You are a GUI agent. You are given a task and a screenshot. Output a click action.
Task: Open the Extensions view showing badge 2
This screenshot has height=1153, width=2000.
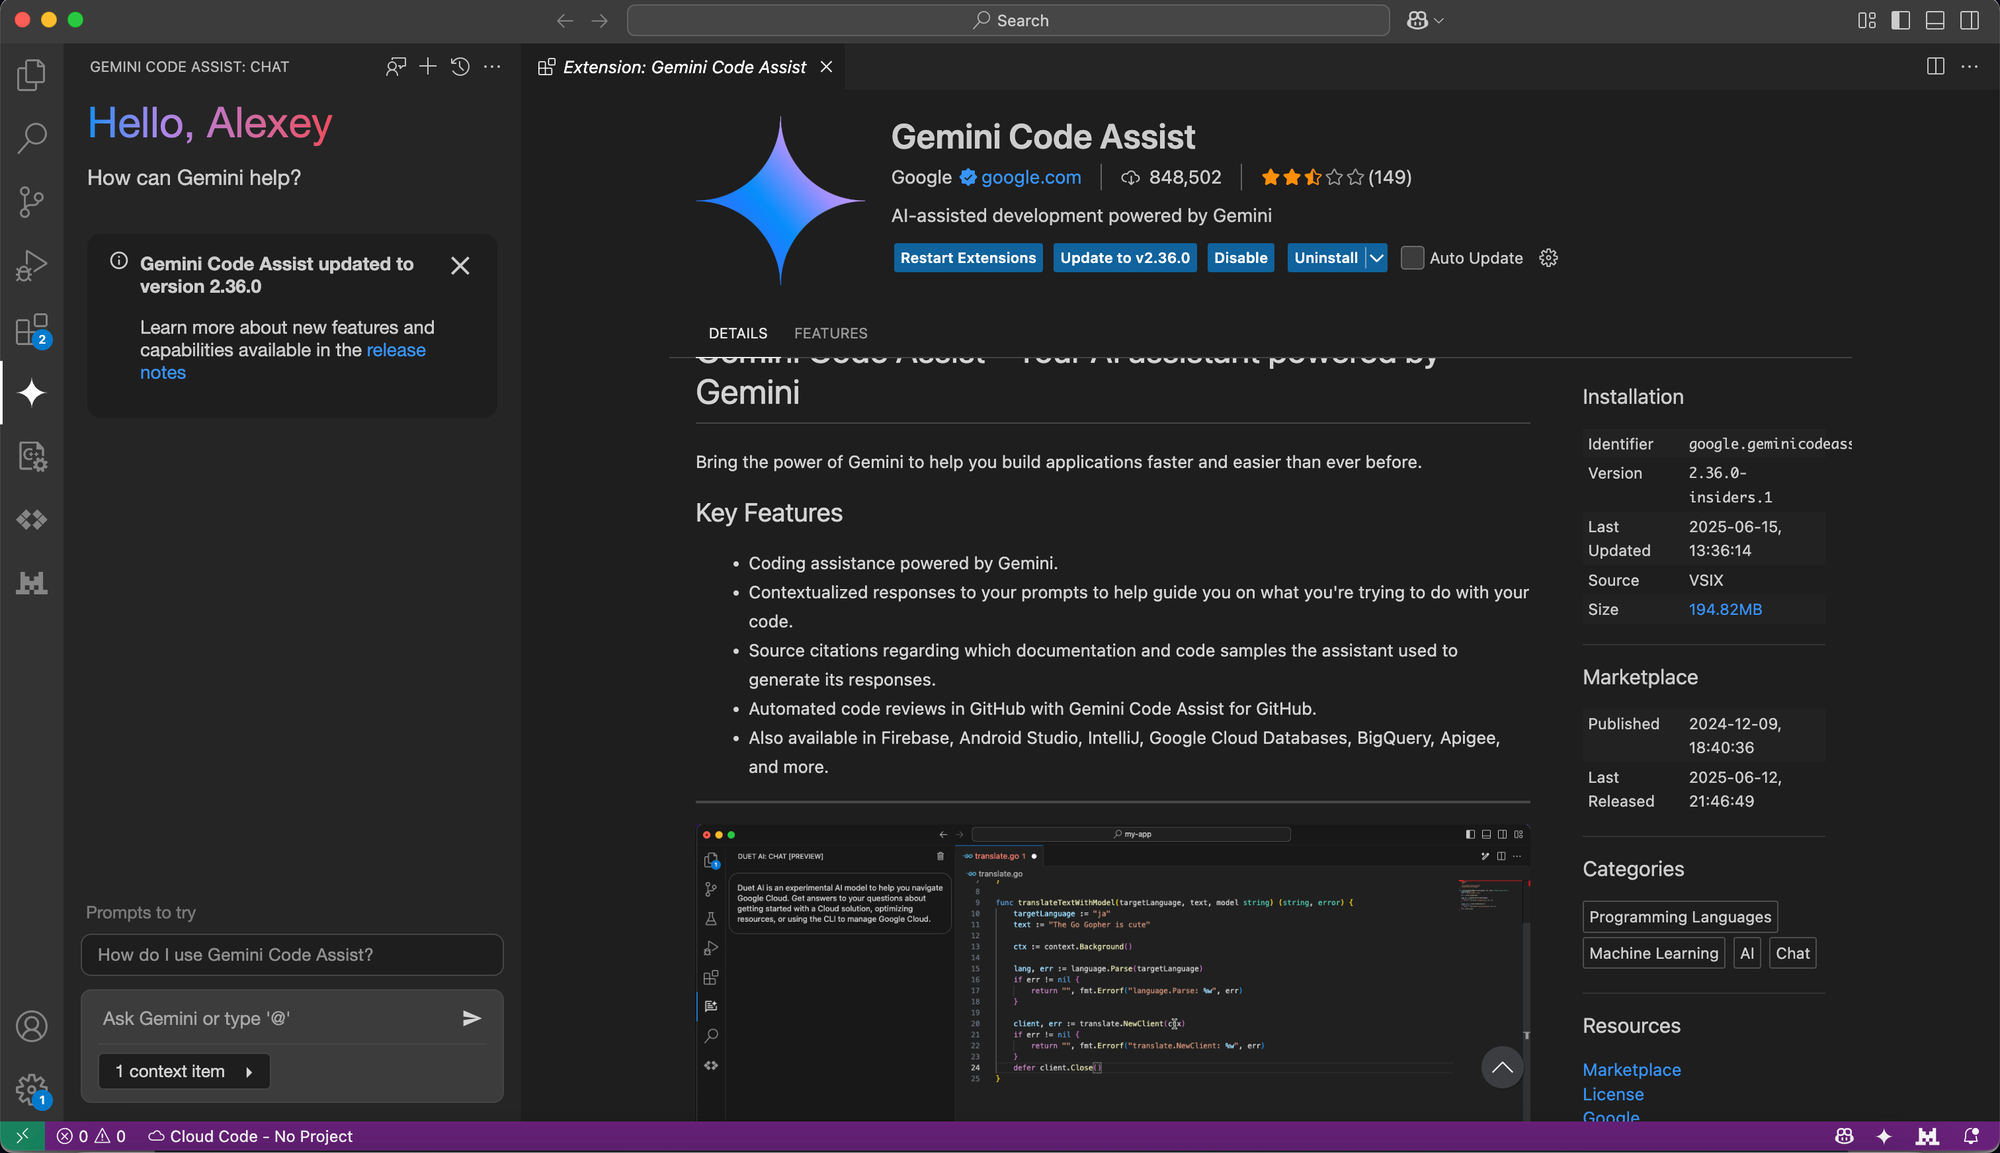pos(31,330)
